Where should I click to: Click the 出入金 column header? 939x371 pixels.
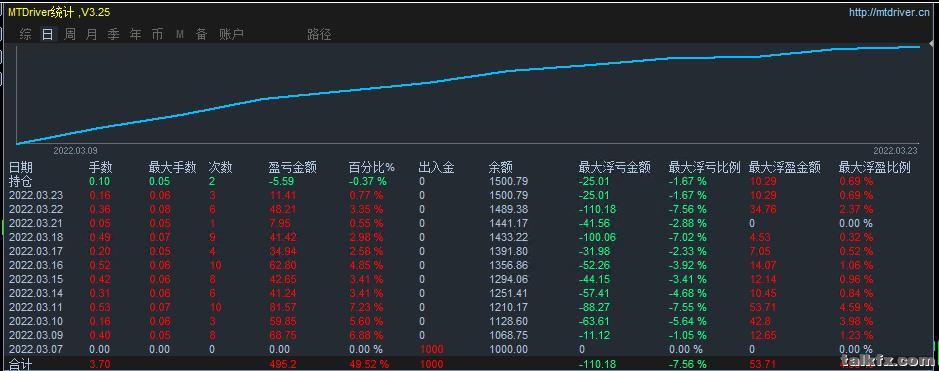tap(436, 168)
